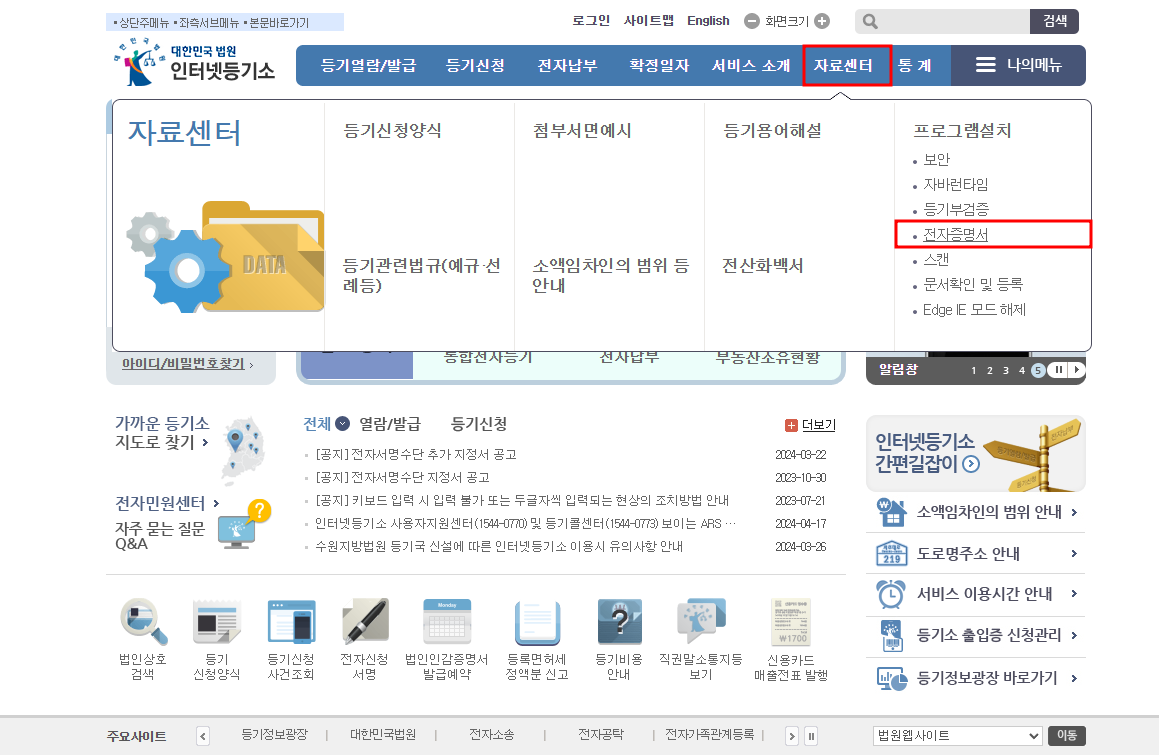Open 등기용어해설 link
The image size is (1159, 755).
(x=772, y=131)
